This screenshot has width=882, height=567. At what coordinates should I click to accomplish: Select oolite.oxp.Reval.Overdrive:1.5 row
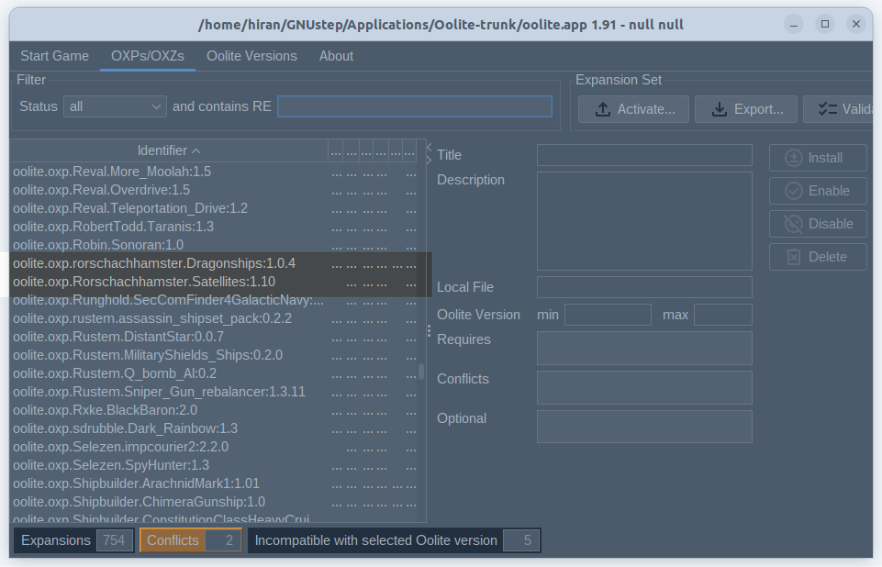pos(214,190)
